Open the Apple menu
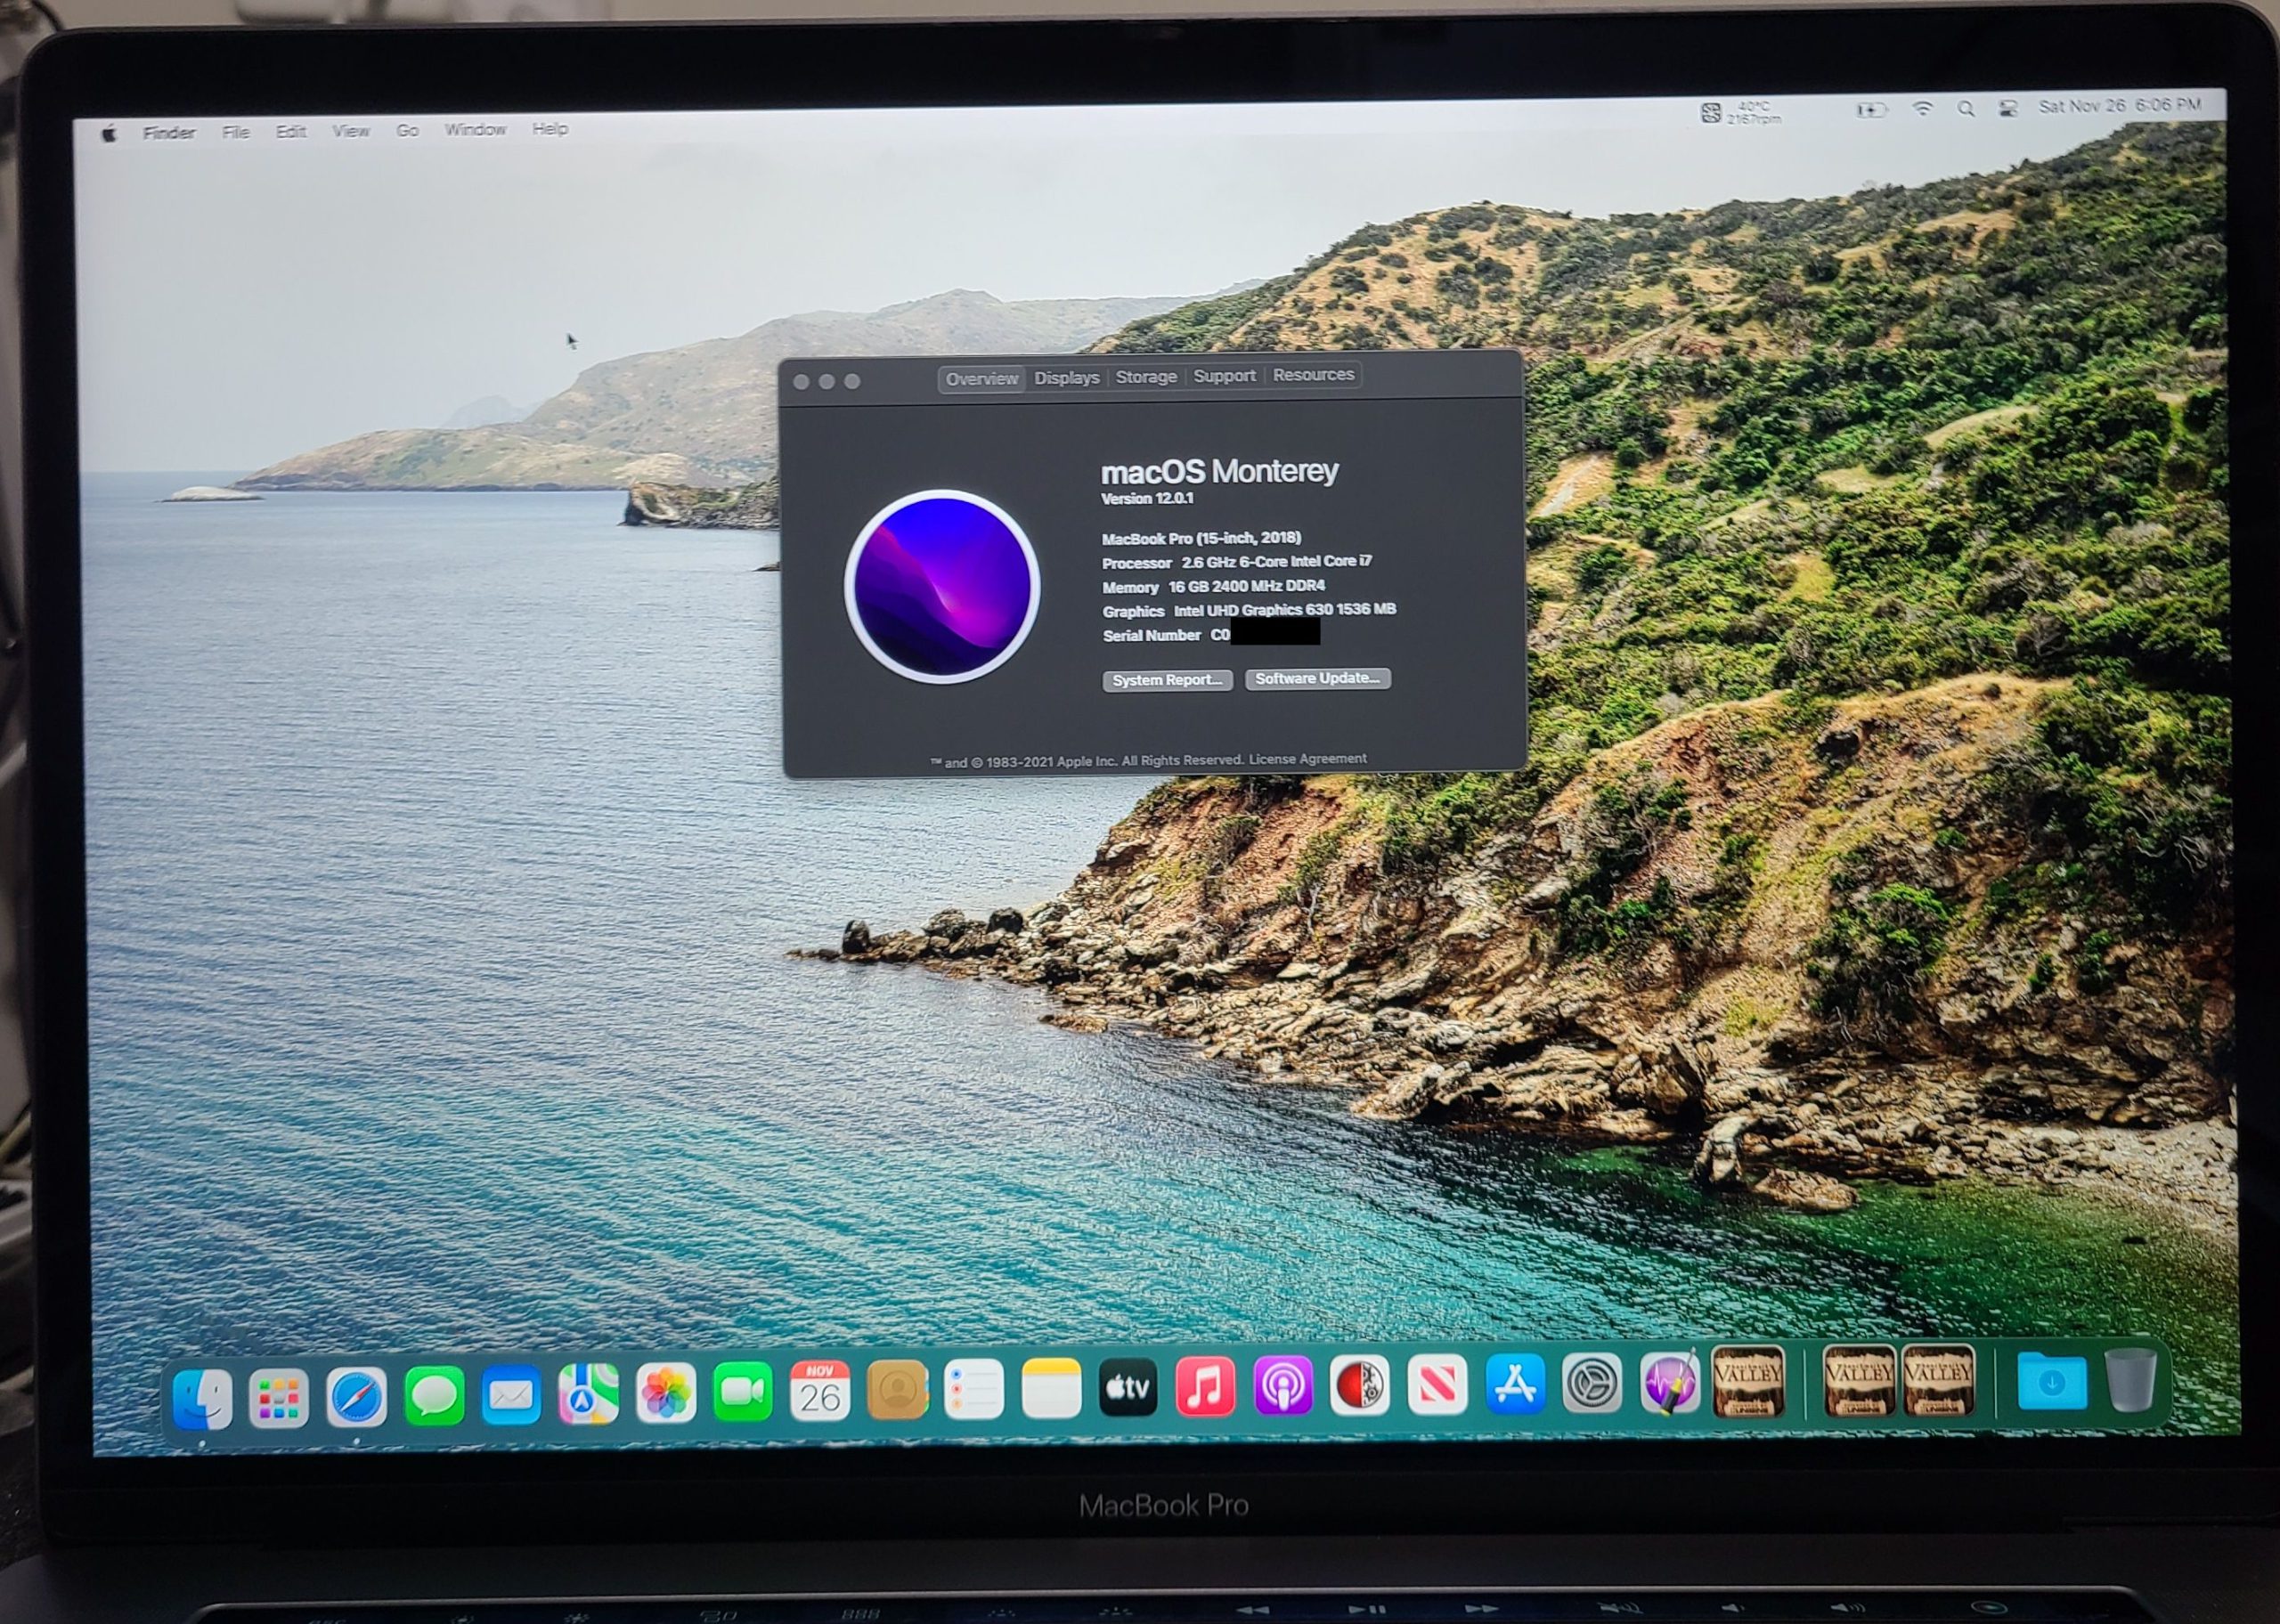The height and width of the screenshot is (1624, 2280). tap(109, 133)
